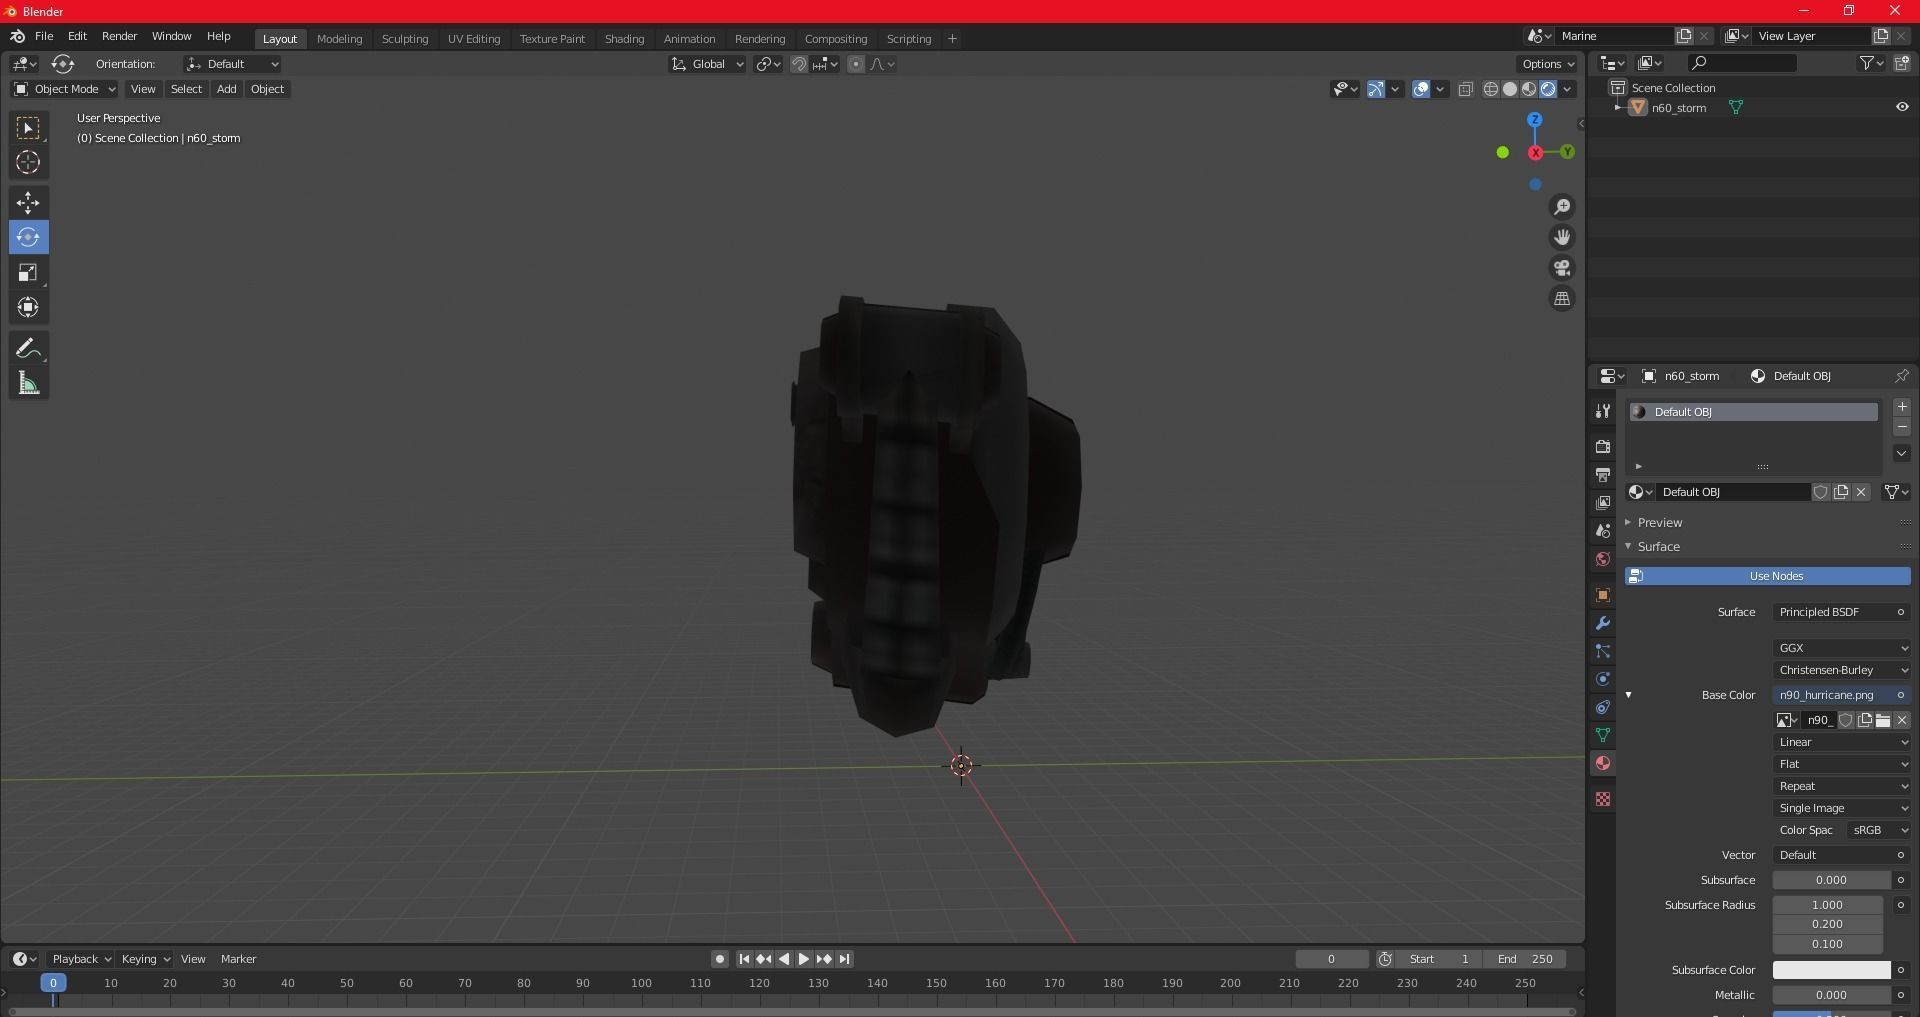
Task: Open the Repeat extension dropdown
Action: tap(1842, 786)
